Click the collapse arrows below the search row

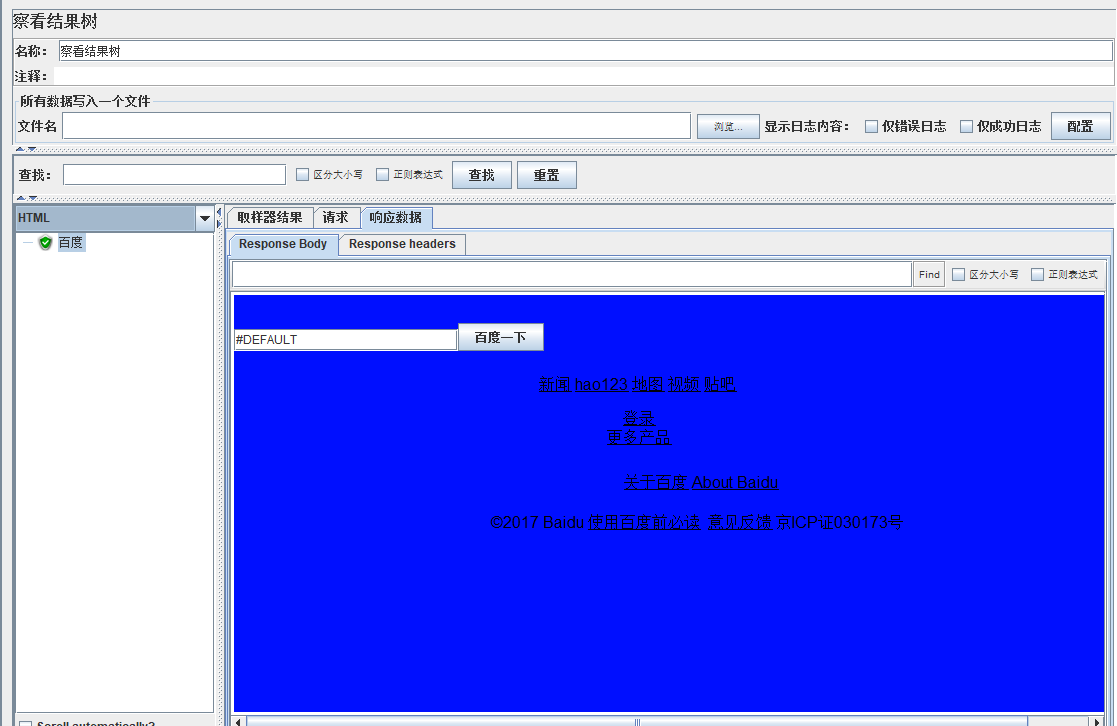point(26,198)
